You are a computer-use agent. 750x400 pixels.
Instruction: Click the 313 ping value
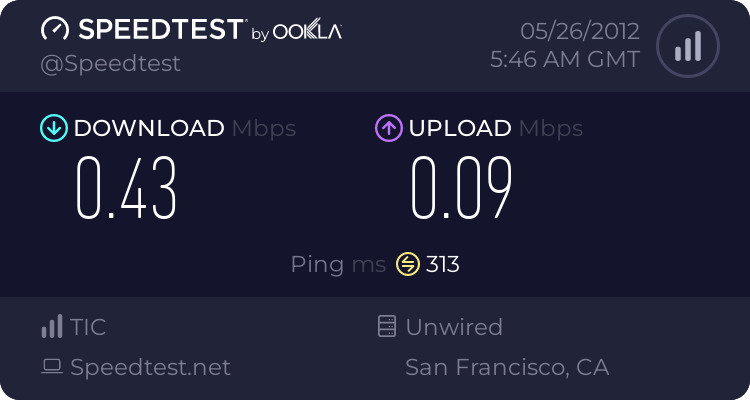tap(443, 264)
